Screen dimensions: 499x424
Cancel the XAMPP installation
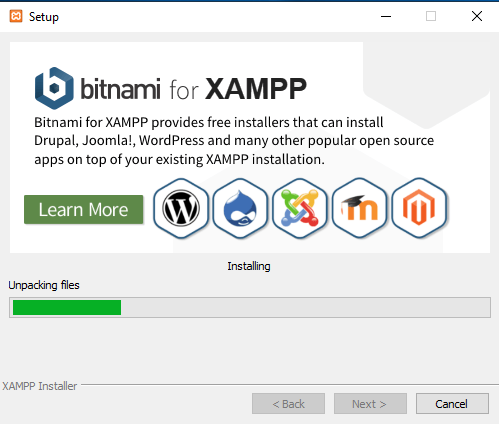click(x=452, y=404)
